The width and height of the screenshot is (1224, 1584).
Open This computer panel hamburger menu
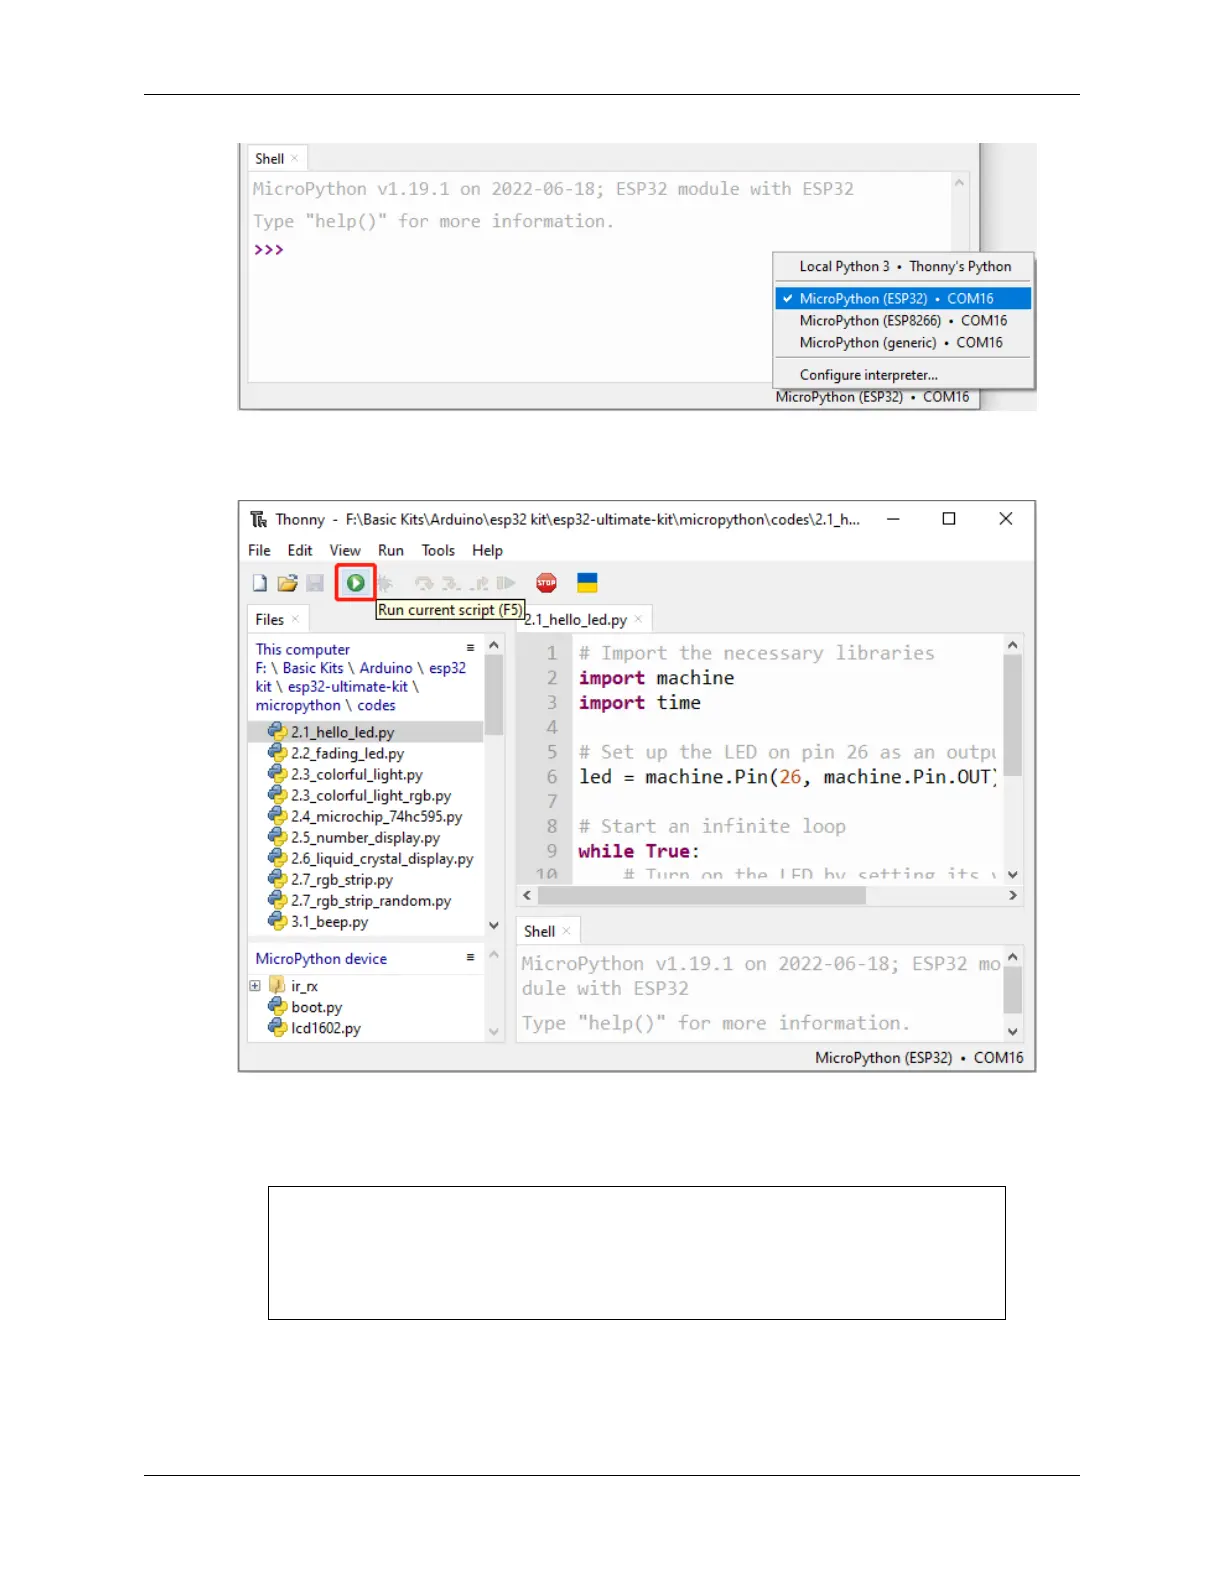click(x=470, y=648)
